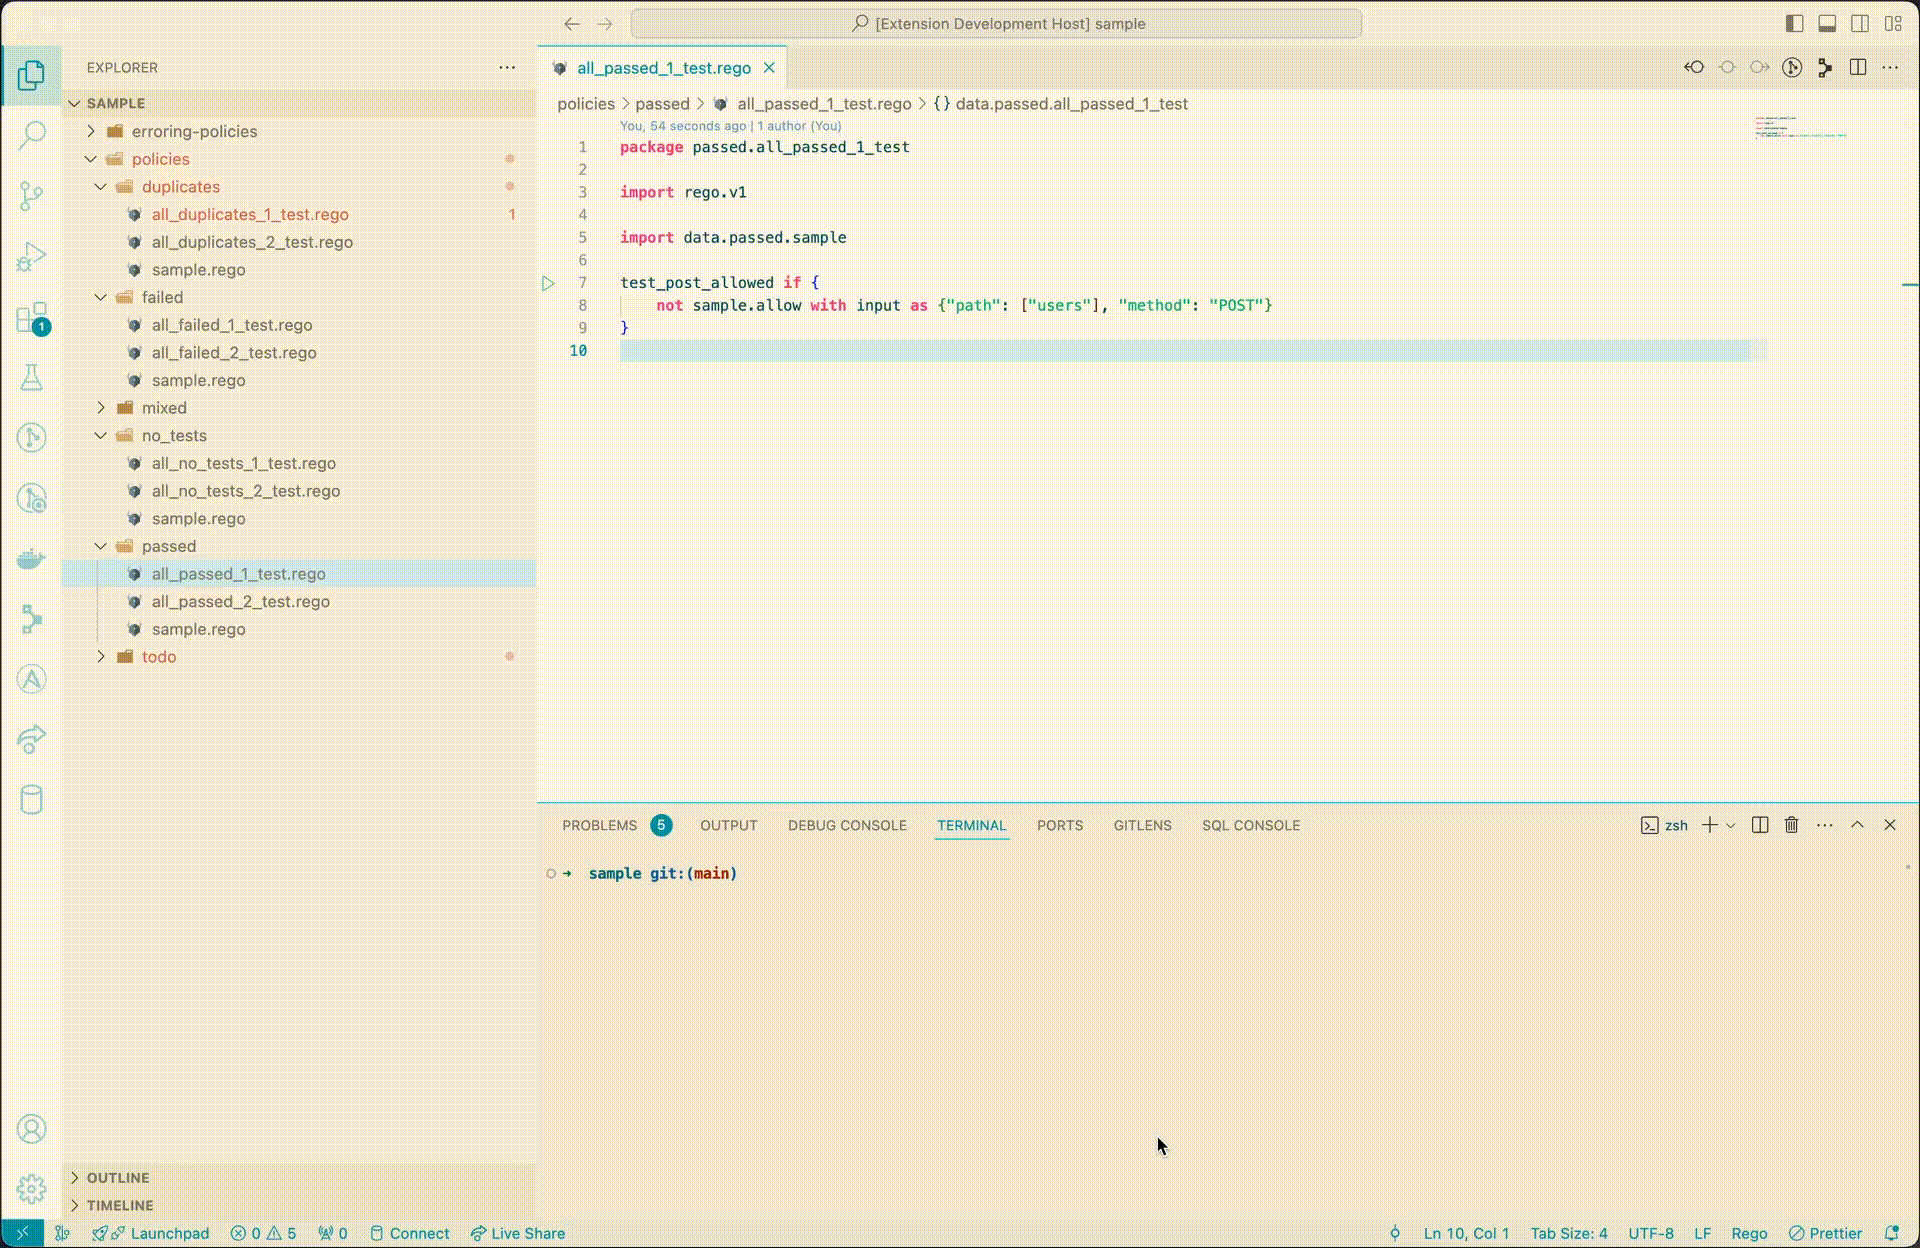The image size is (1920, 1248).
Task: Kill the terminal with trash icon
Action: 1791,825
